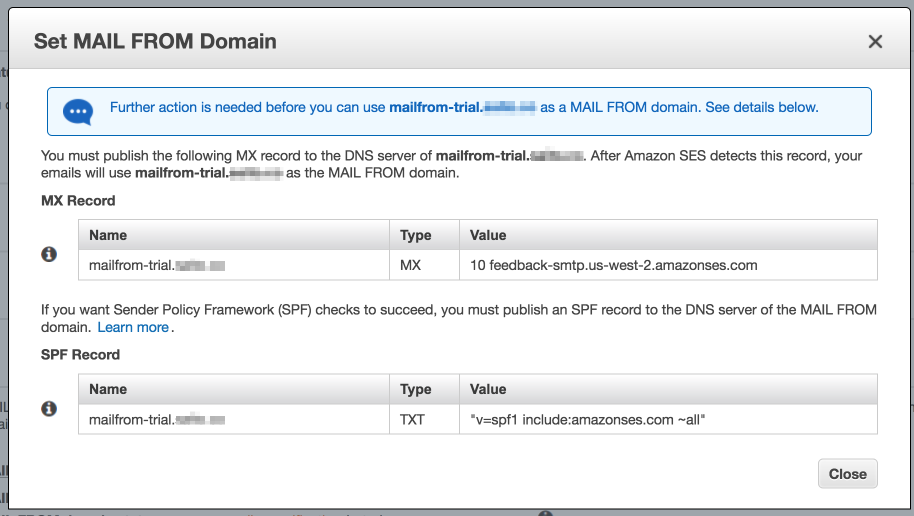Click the MX type cell

coord(424,265)
